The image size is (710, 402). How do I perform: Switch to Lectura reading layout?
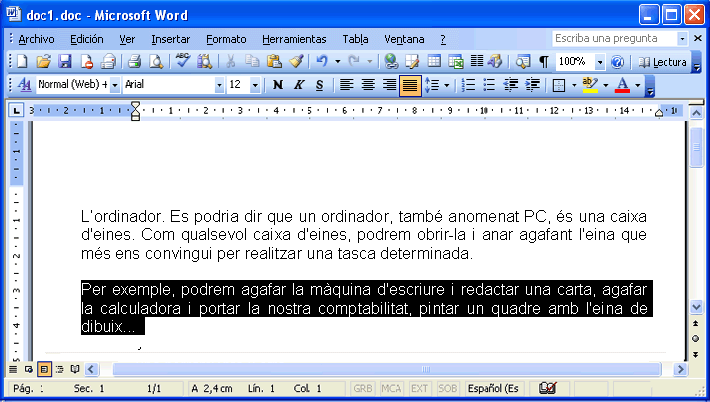[x=662, y=62]
